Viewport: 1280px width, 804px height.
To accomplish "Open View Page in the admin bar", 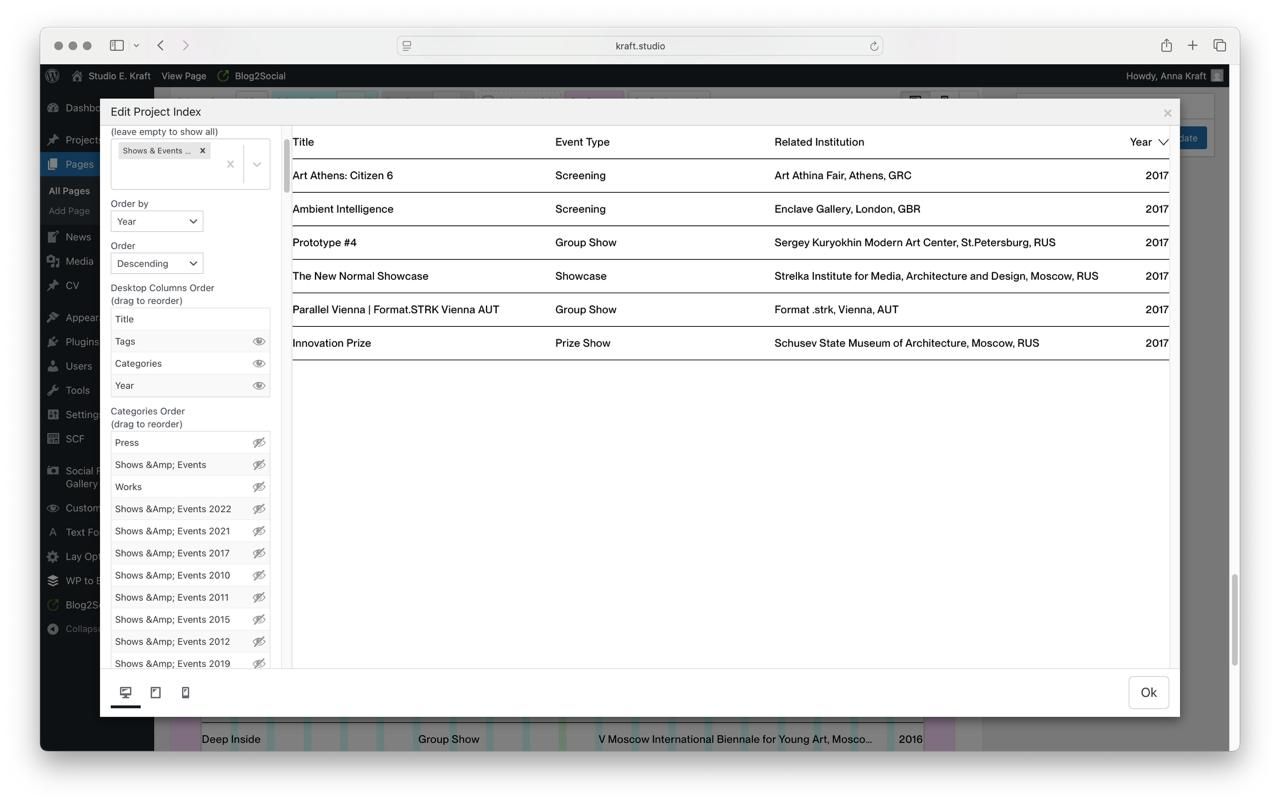I will click(x=183, y=76).
